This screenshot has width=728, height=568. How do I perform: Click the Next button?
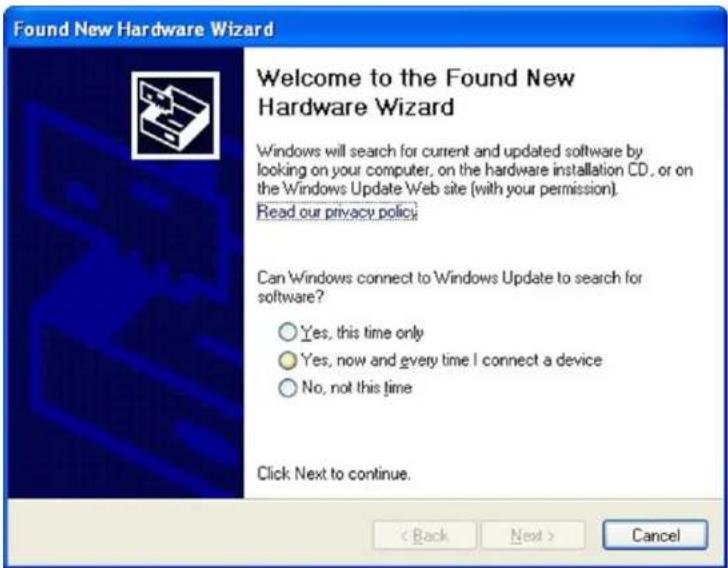pos(533,535)
